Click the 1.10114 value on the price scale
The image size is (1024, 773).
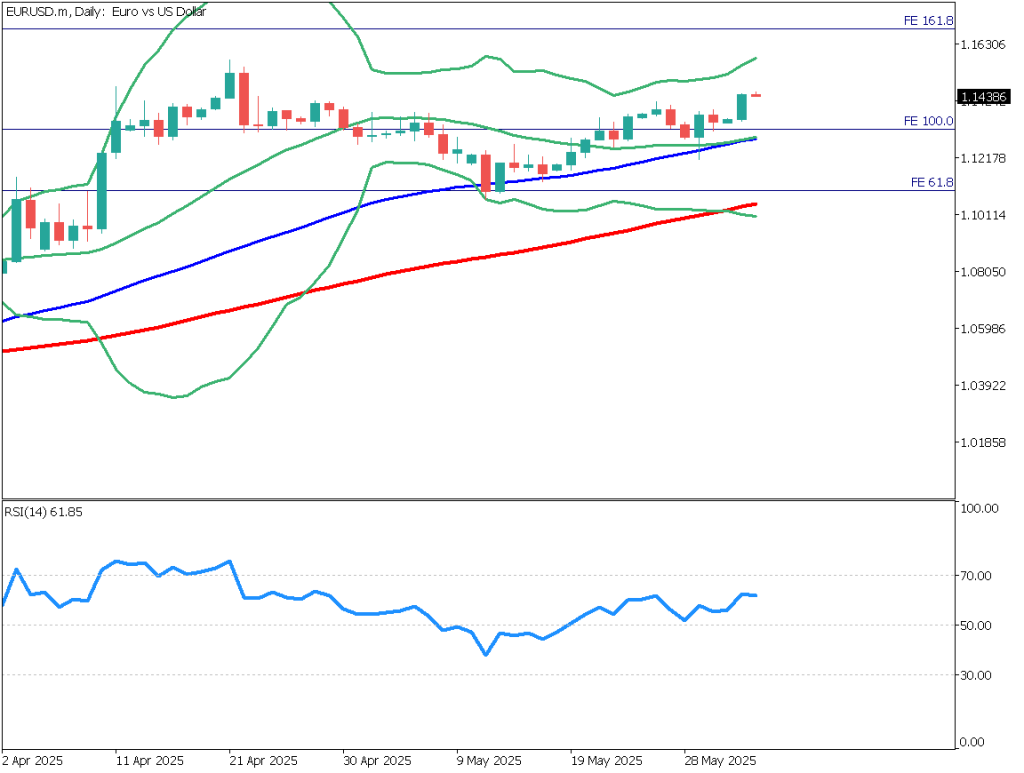(x=981, y=215)
